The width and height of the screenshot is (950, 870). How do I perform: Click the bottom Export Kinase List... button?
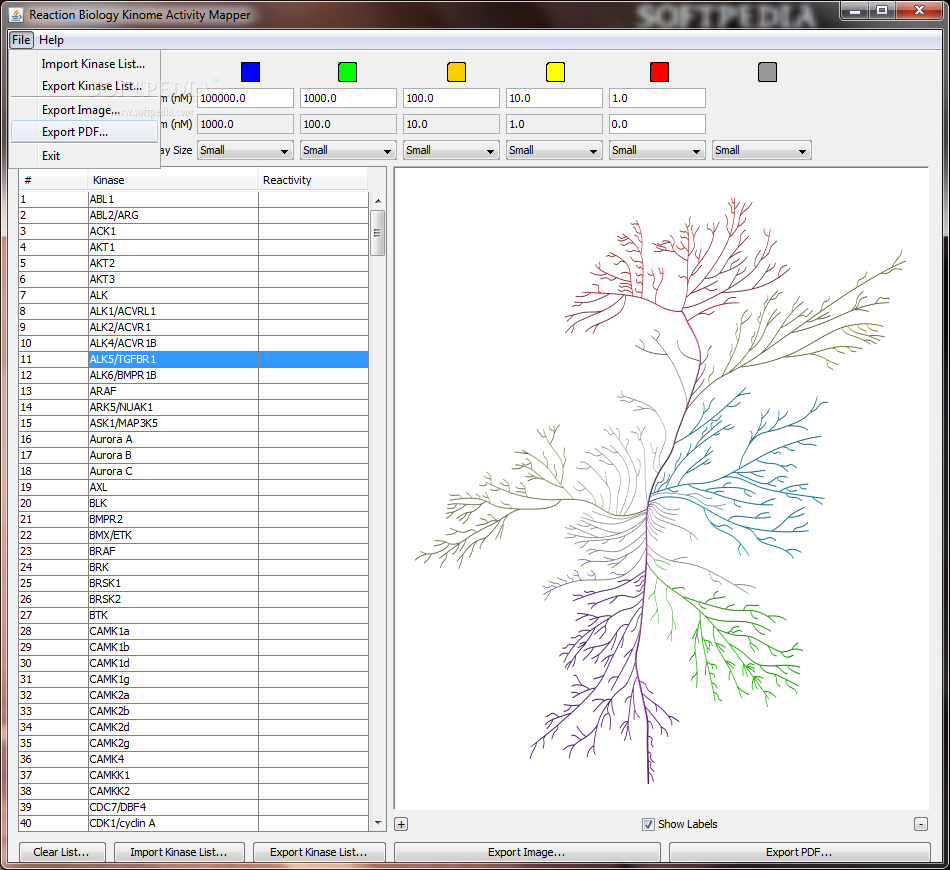pyautogui.click(x=319, y=852)
